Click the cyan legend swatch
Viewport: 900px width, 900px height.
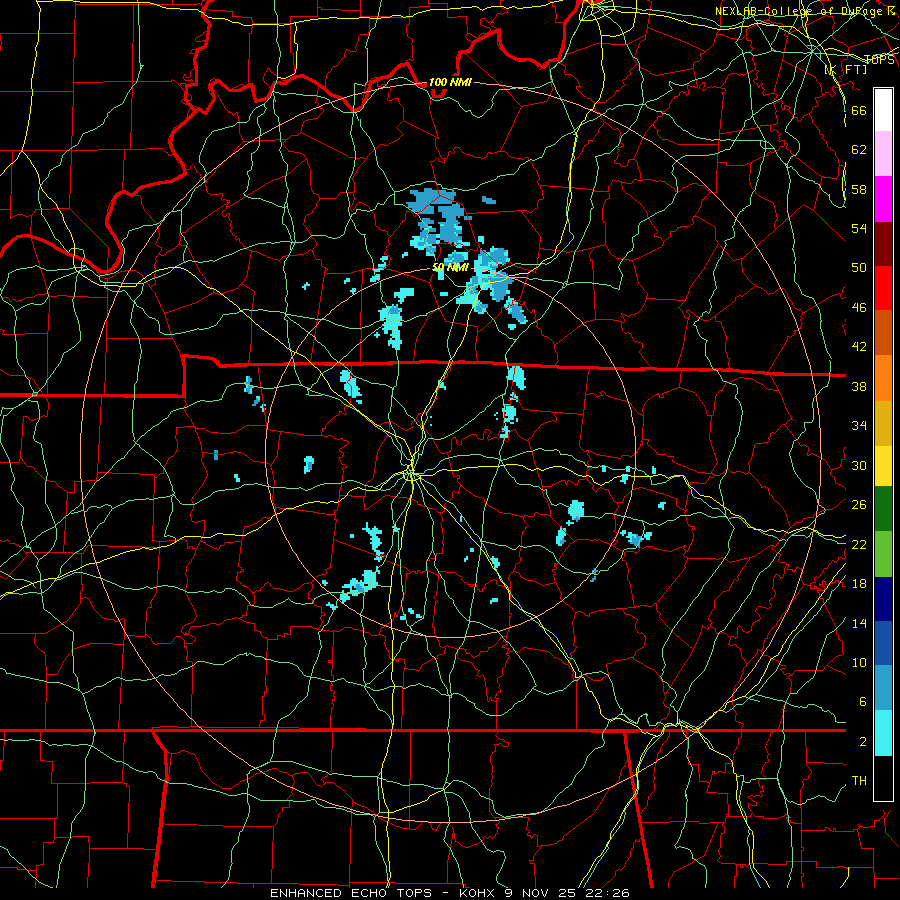(x=883, y=733)
